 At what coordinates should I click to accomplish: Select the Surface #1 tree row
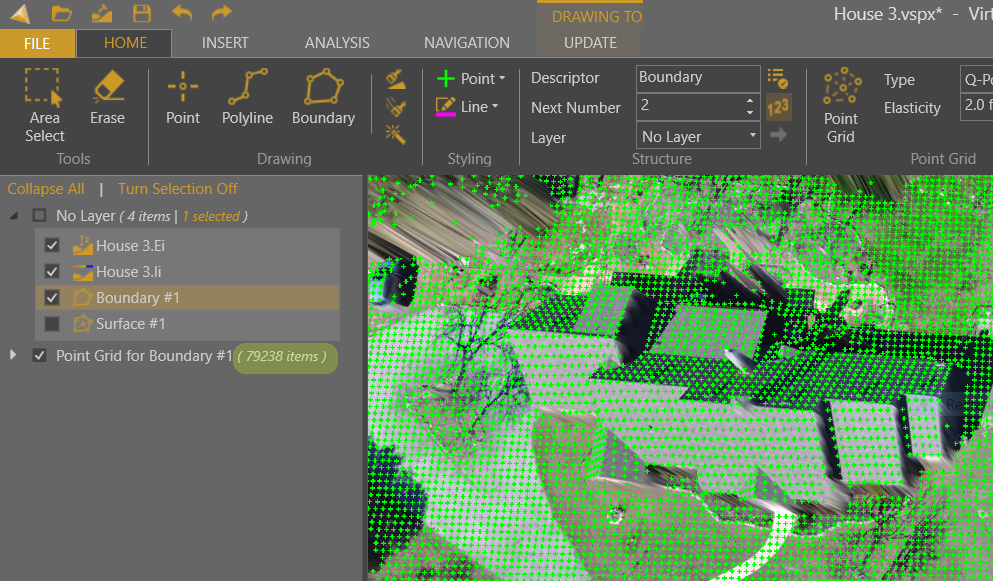[188, 324]
